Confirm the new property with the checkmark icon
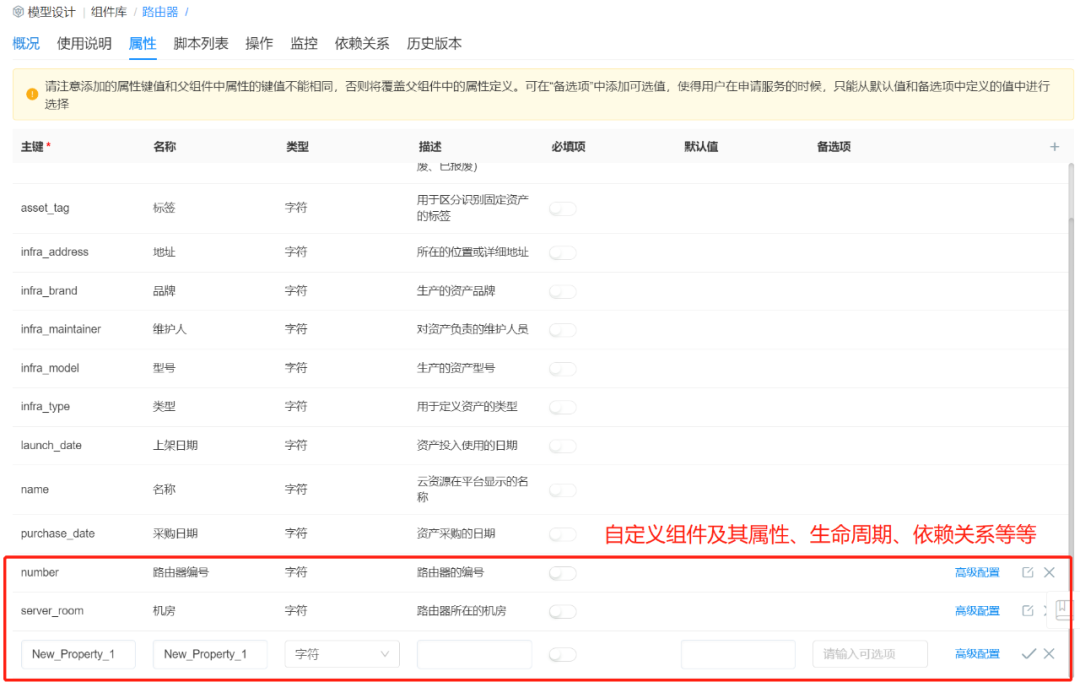This screenshot has height=682, width=1080. [x=1028, y=653]
